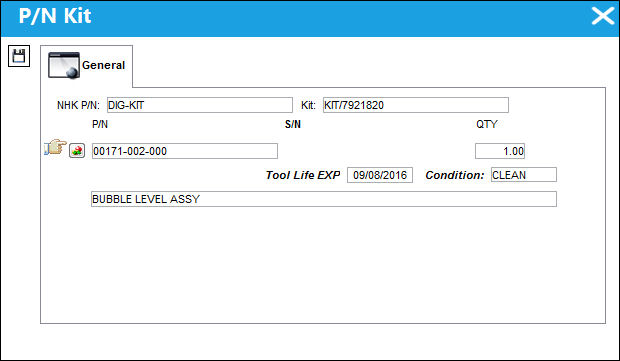Select the pointing hand row icon
This screenshot has width=620, height=361.
click(55, 147)
